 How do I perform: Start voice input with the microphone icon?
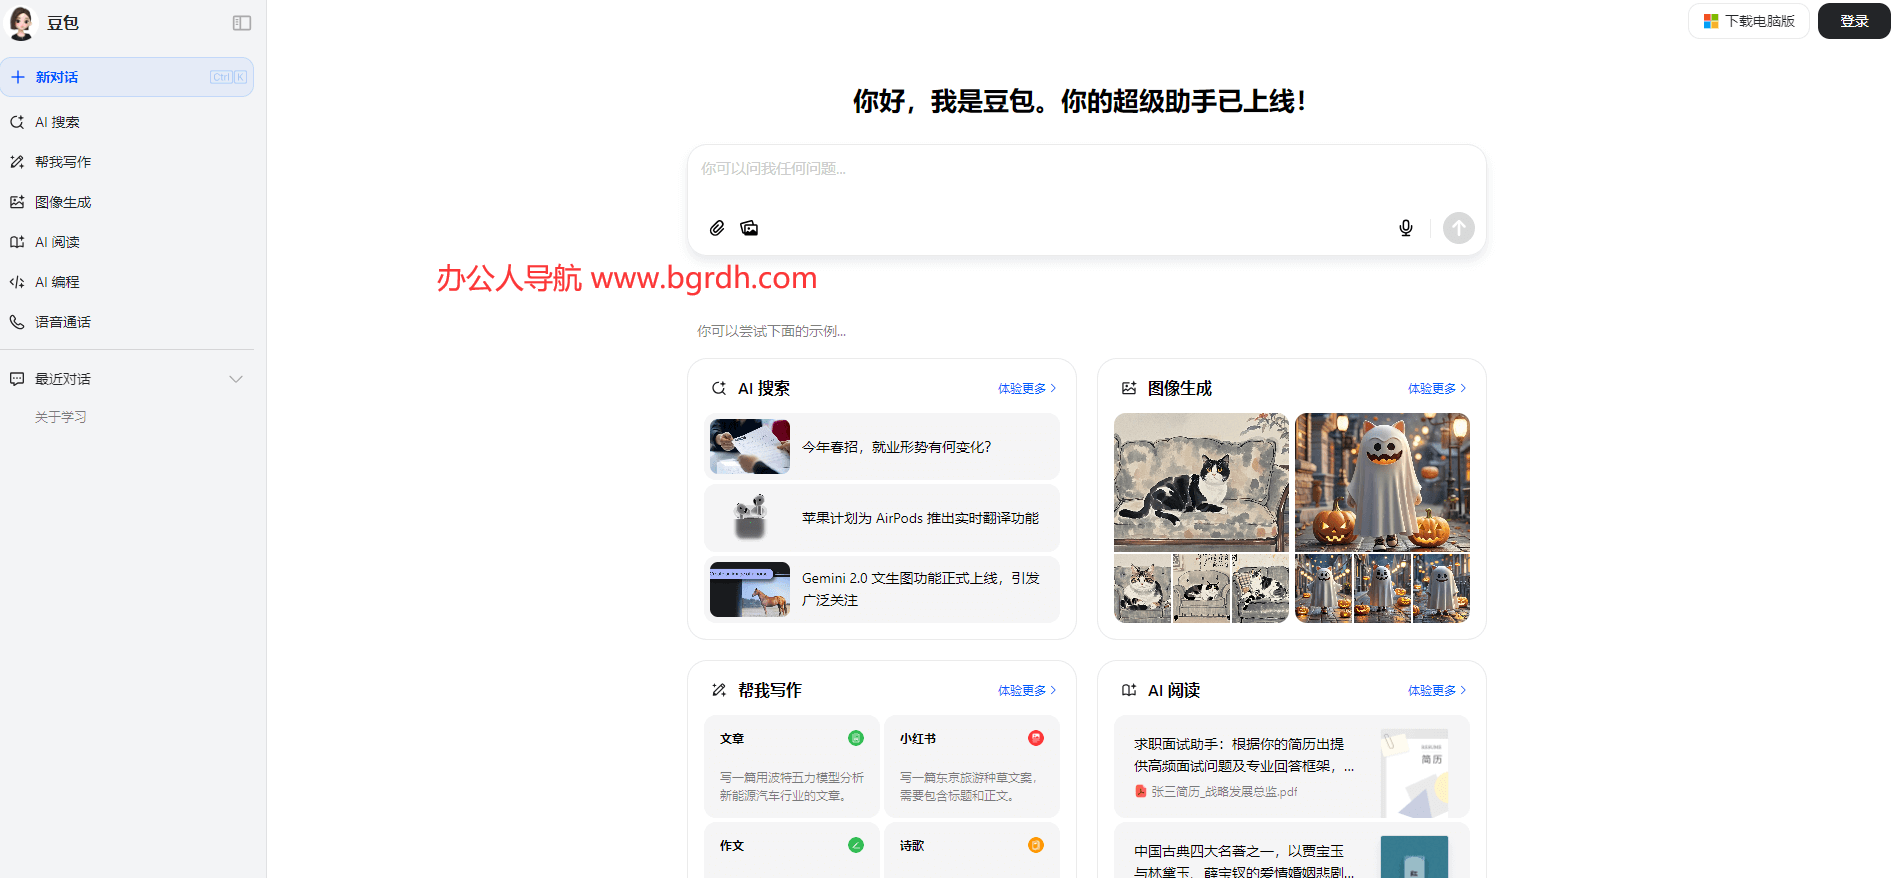(1406, 228)
